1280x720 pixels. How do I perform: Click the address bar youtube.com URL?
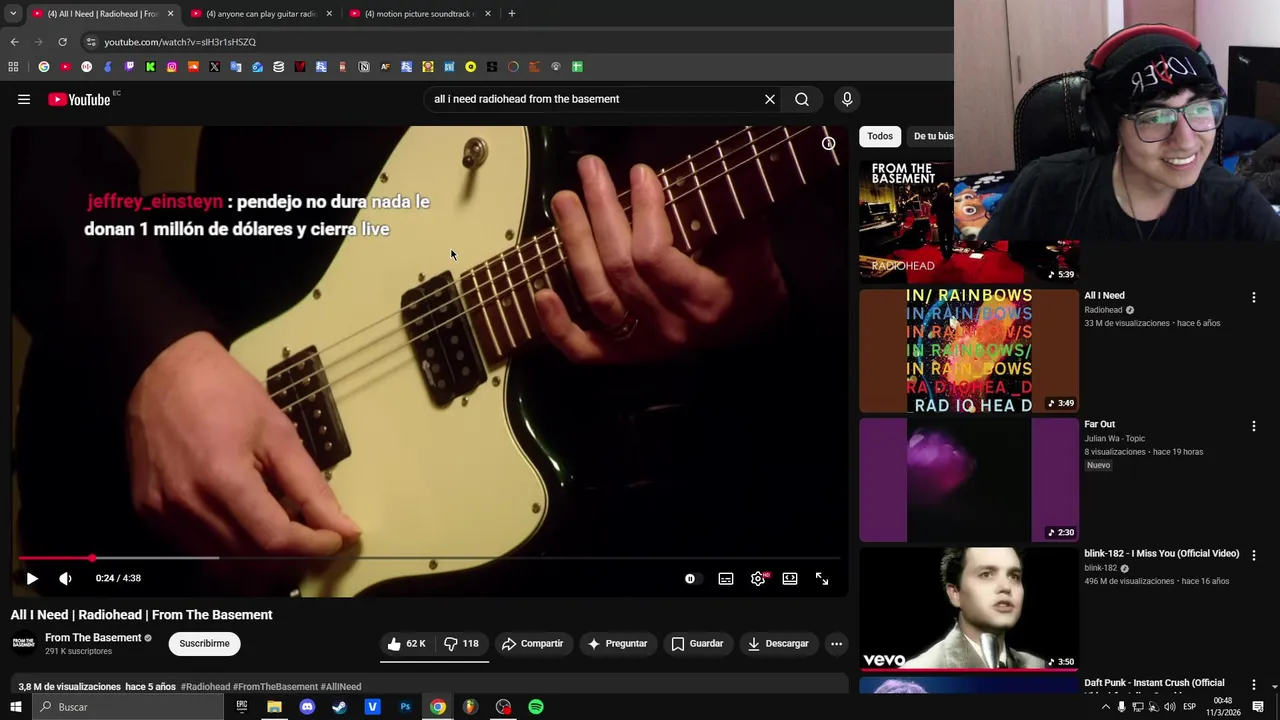click(180, 42)
